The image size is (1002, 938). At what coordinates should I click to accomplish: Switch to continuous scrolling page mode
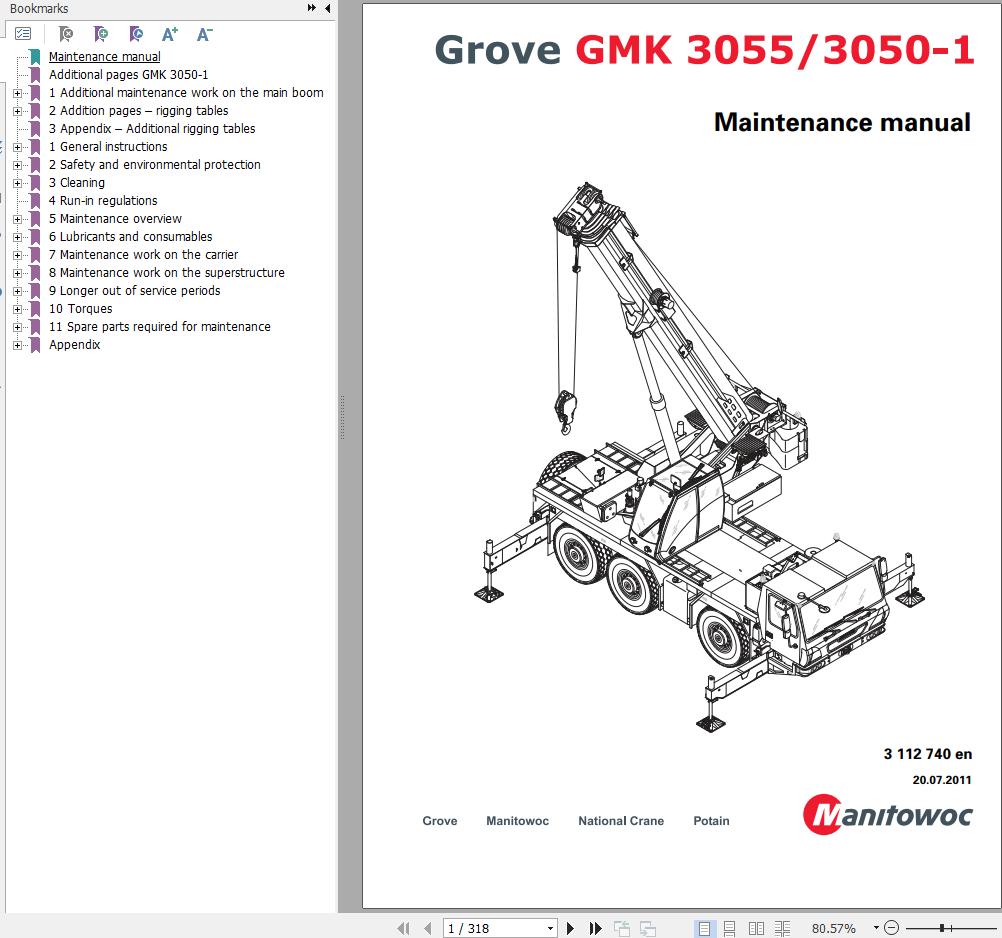click(x=730, y=928)
